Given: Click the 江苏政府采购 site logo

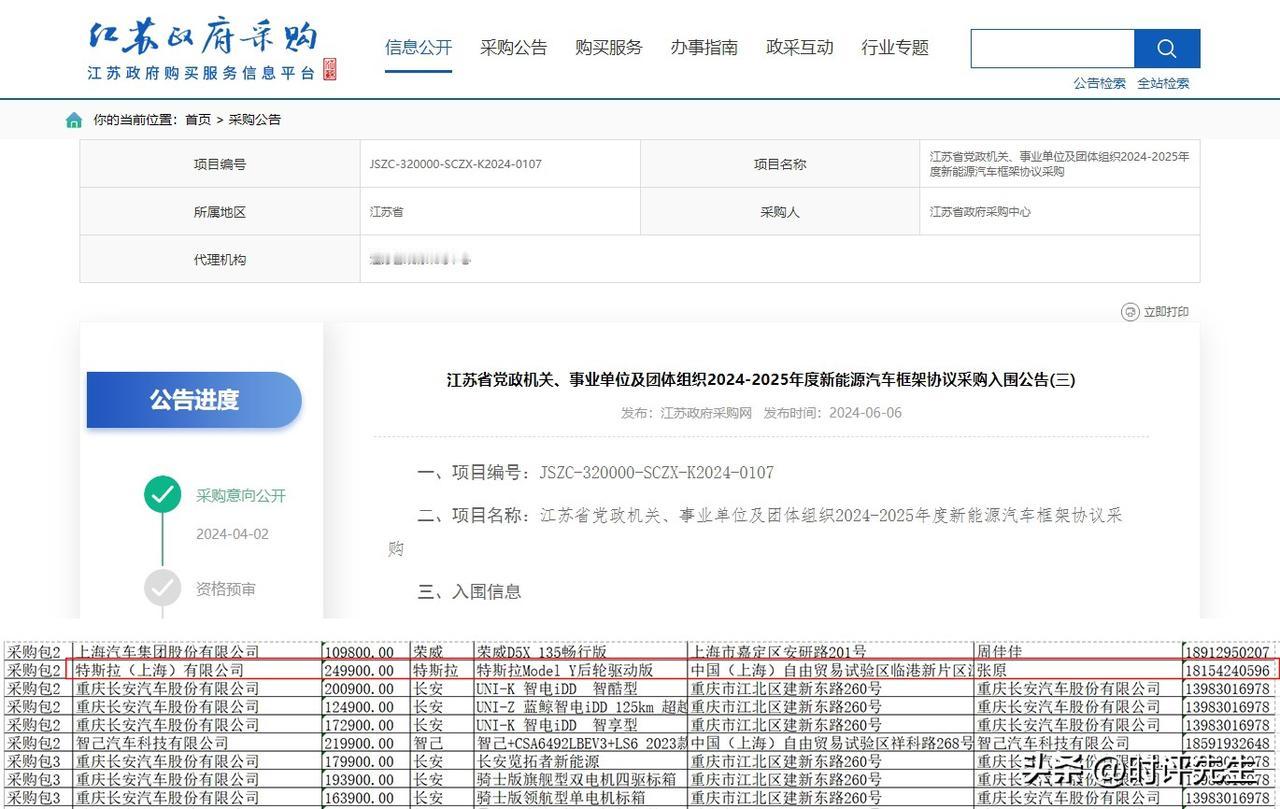Looking at the screenshot, I should [x=212, y=48].
